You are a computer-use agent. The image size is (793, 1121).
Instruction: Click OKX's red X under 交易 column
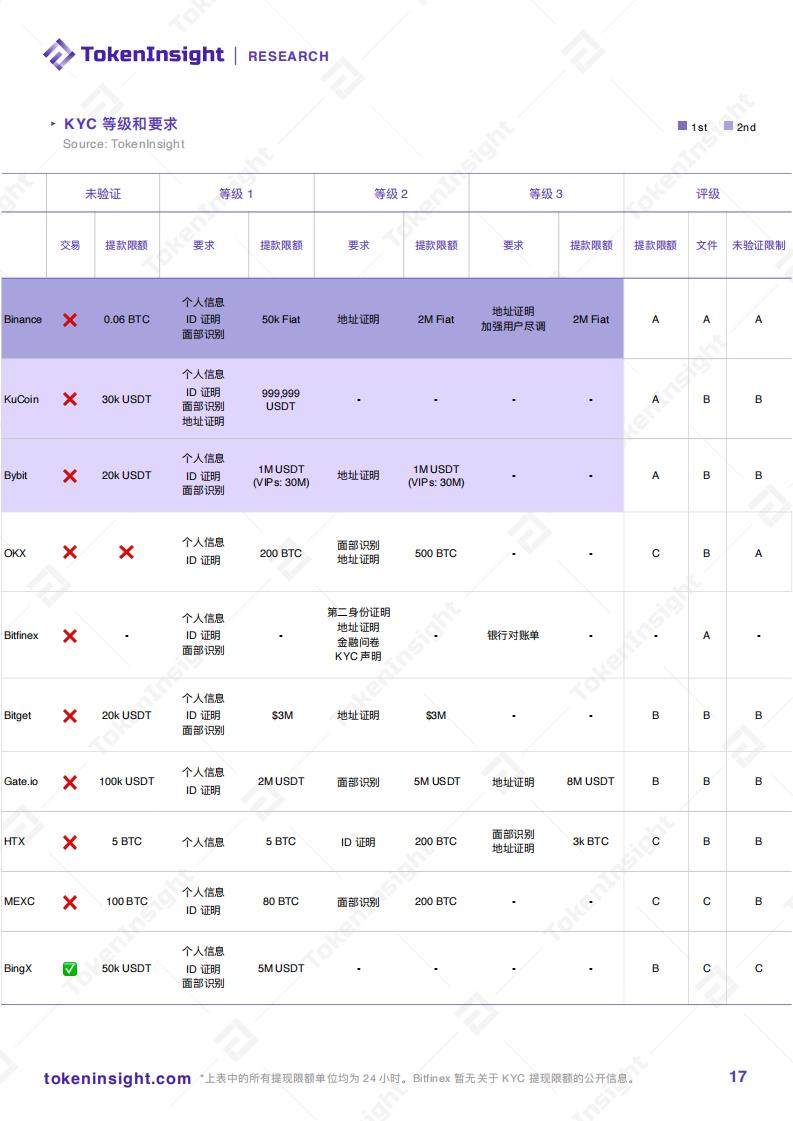pos(70,552)
